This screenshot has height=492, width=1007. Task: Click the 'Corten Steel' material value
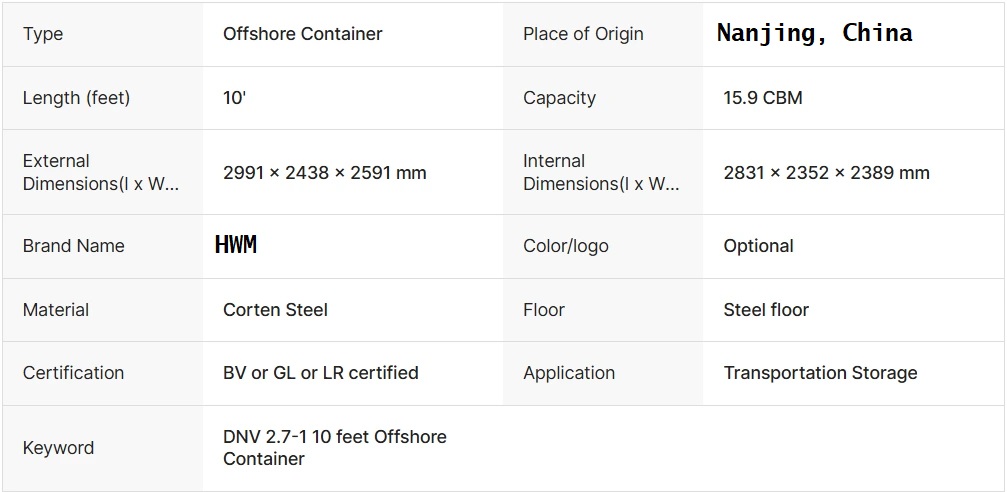coord(275,310)
